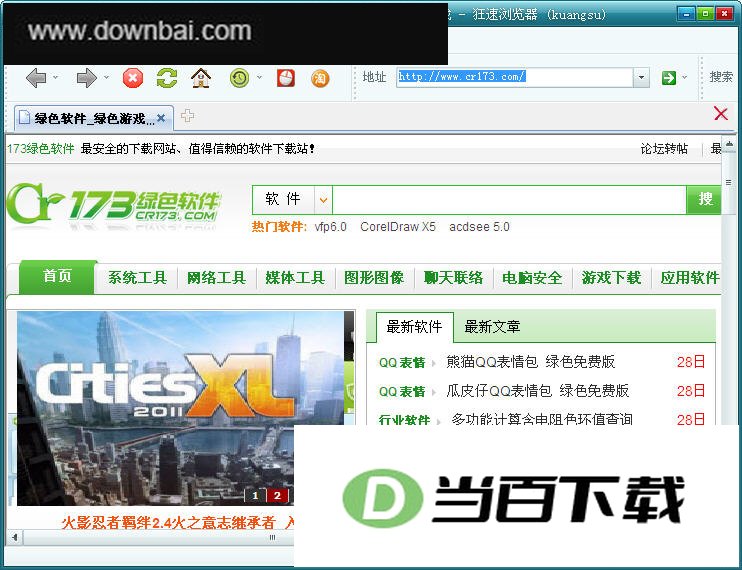The width and height of the screenshot is (742, 570).
Task: Open the 网络工具 category
Action: 216,278
